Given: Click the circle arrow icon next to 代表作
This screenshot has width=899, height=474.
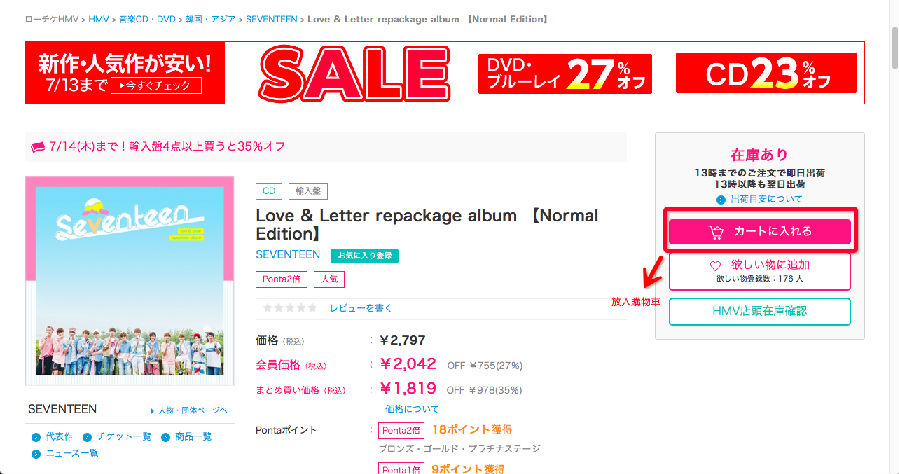Looking at the screenshot, I should [x=36, y=437].
